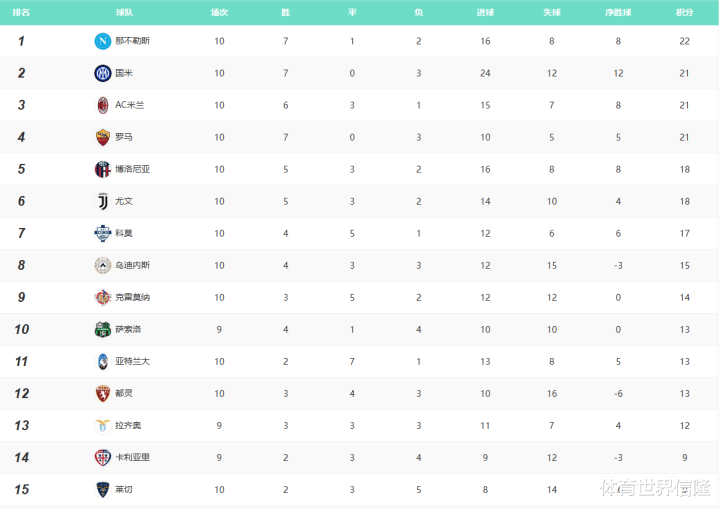
Task: Click the Lazio eagle crest
Action: tap(102, 425)
